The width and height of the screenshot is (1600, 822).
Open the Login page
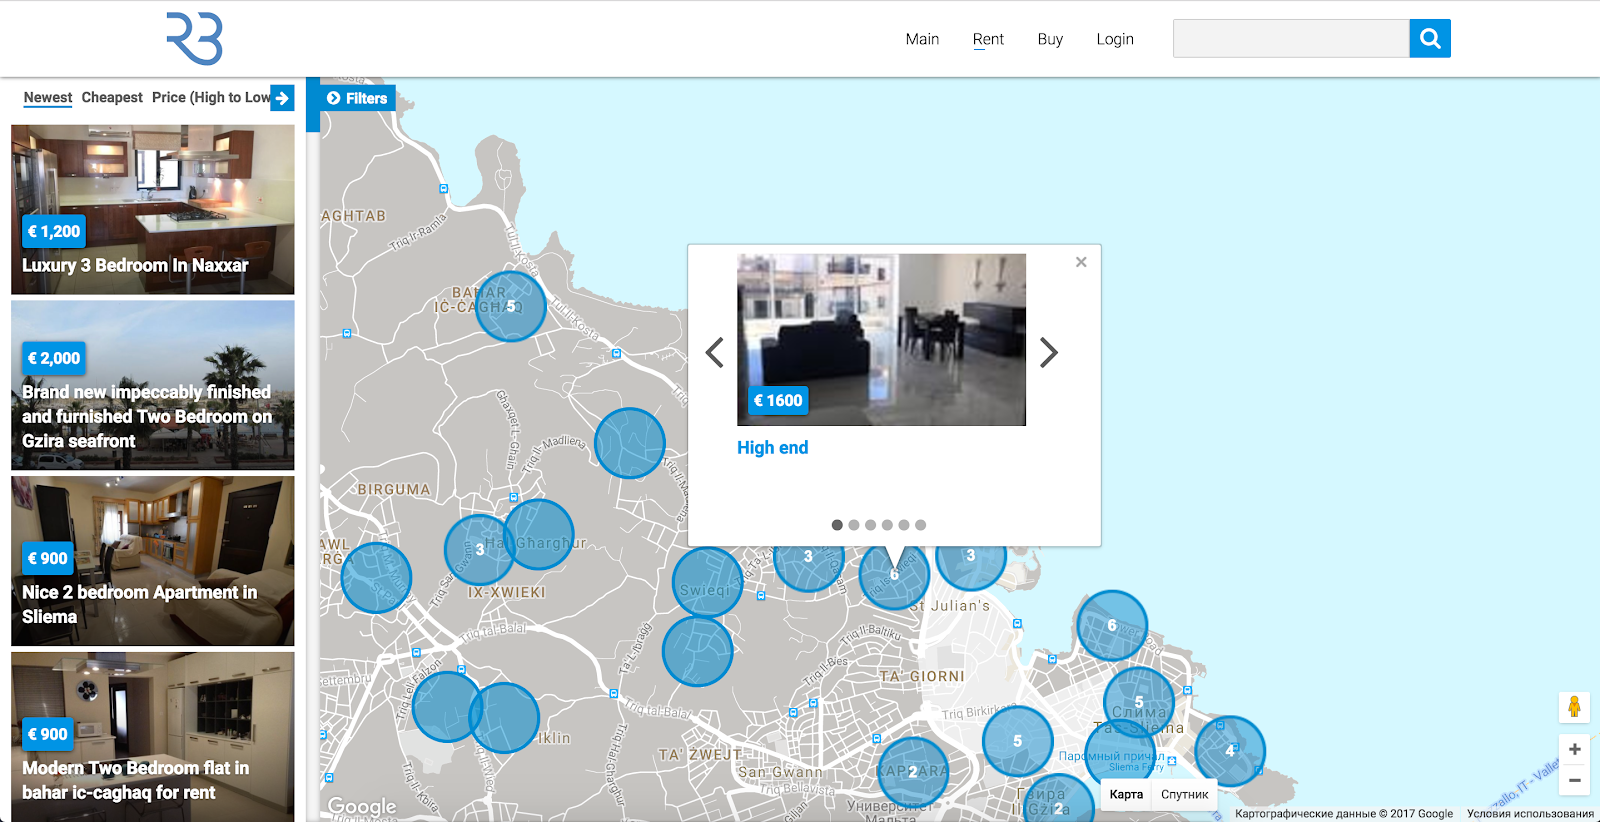point(1115,39)
